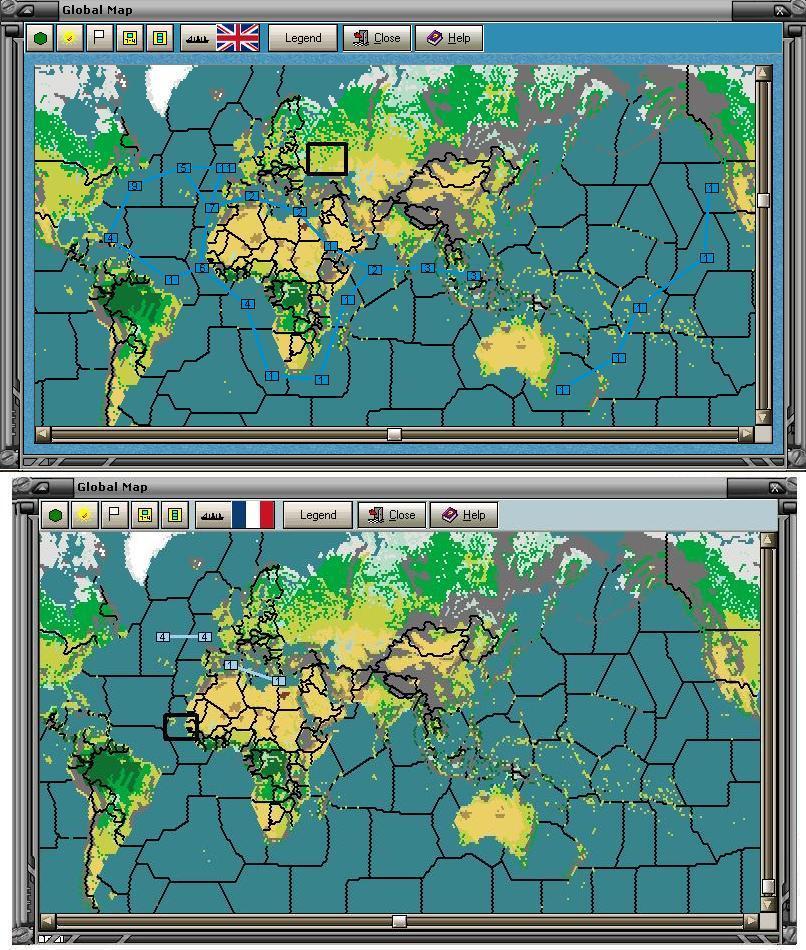Click left arrow of British map horizontal scrollbar
The height and width of the screenshot is (950, 806).
42,433
